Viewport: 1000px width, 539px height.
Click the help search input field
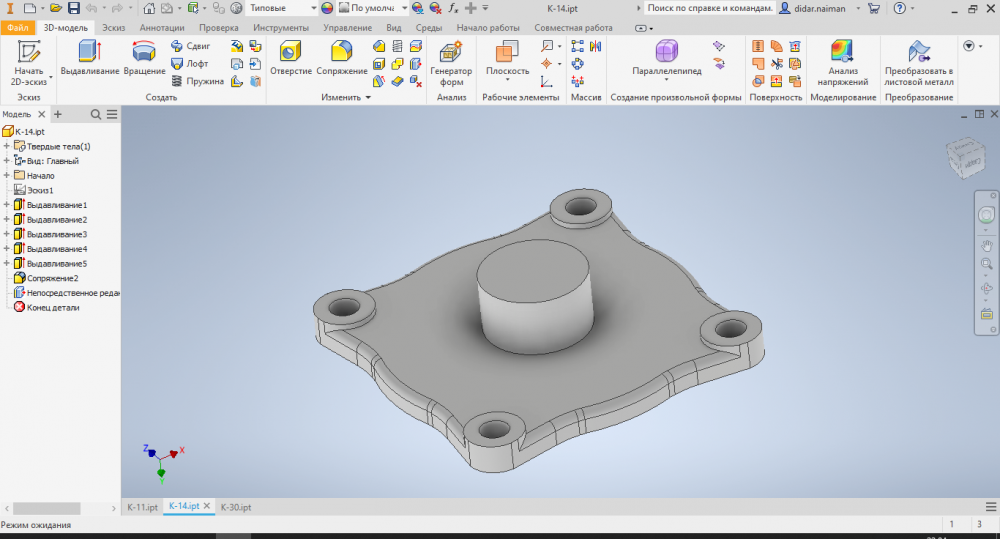[708, 8]
